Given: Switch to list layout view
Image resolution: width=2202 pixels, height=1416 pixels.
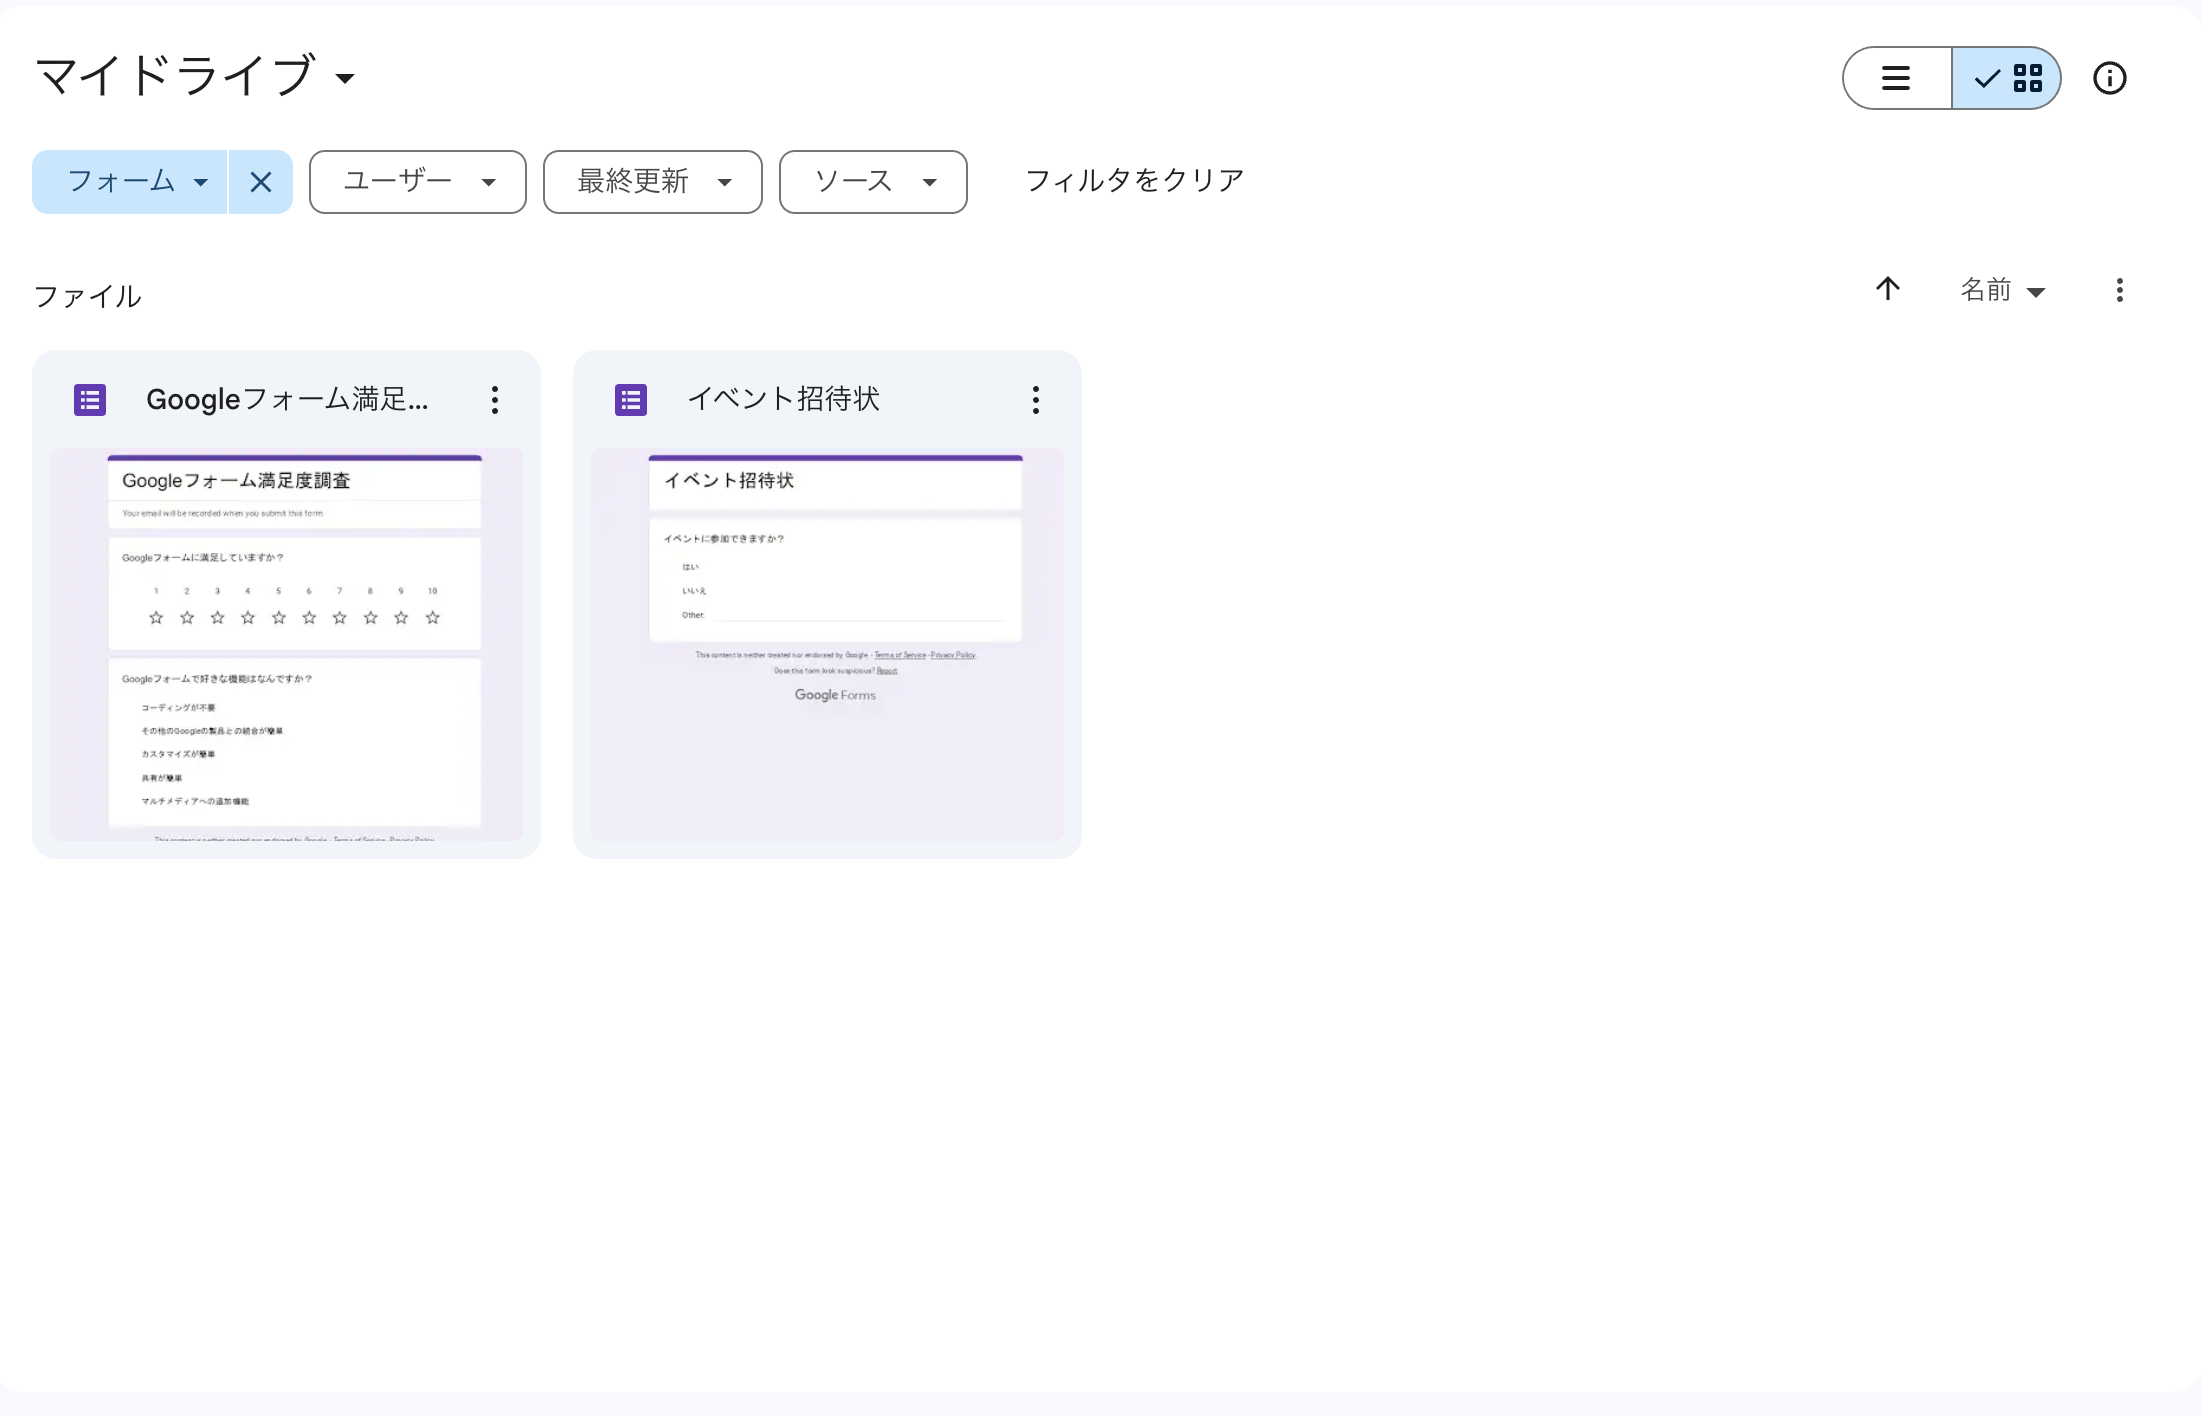Looking at the screenshot, I should (1897, 78).
